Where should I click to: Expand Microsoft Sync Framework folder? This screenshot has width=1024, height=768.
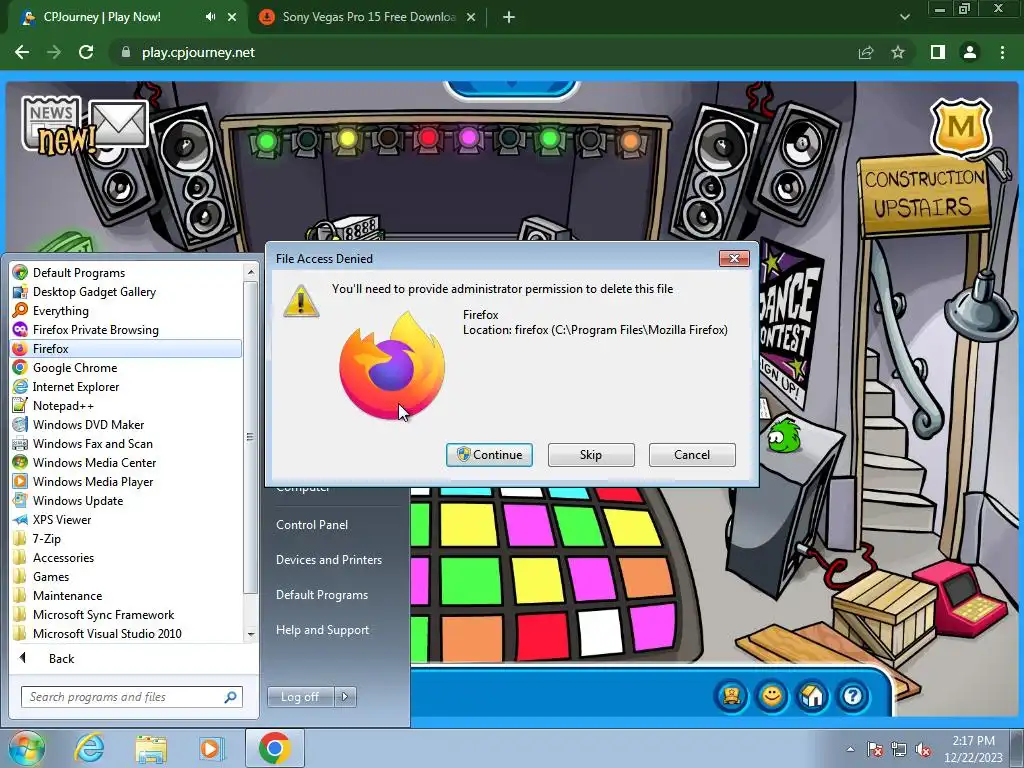click(103, 614)
